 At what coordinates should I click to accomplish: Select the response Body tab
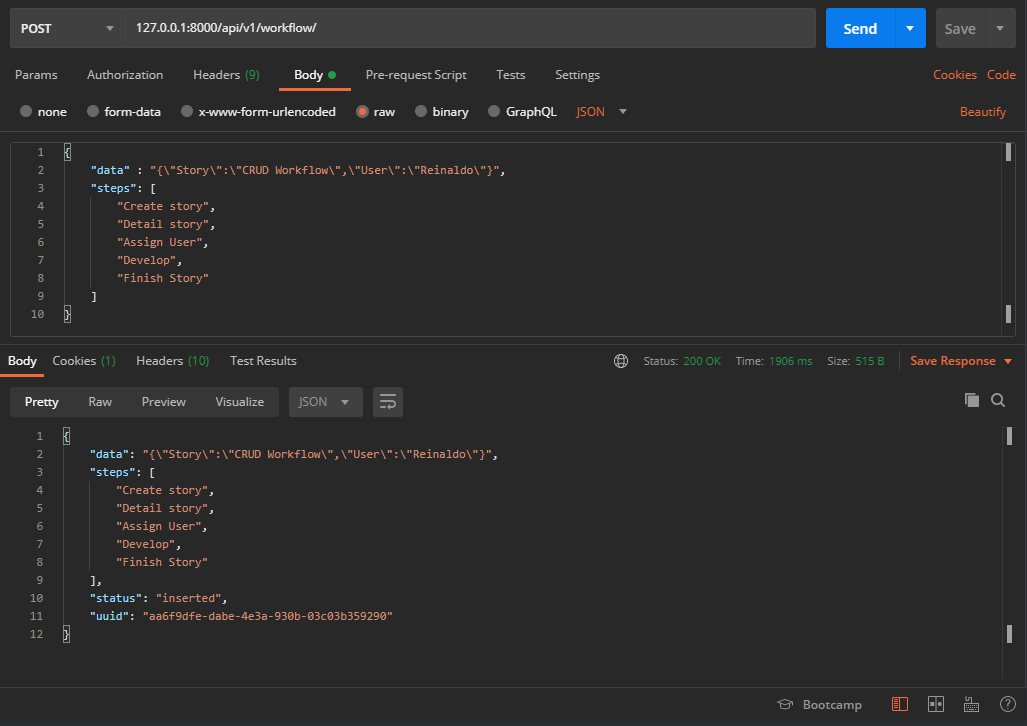click(22, 361)
